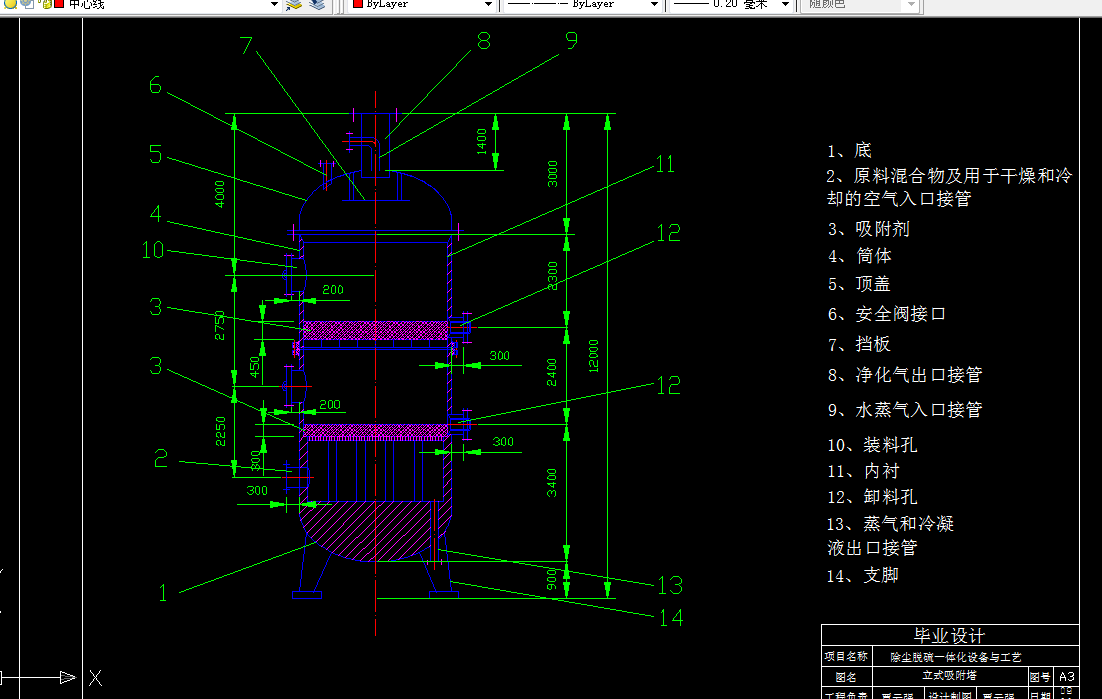Select the 3400 dimension text

click(552, 483)
